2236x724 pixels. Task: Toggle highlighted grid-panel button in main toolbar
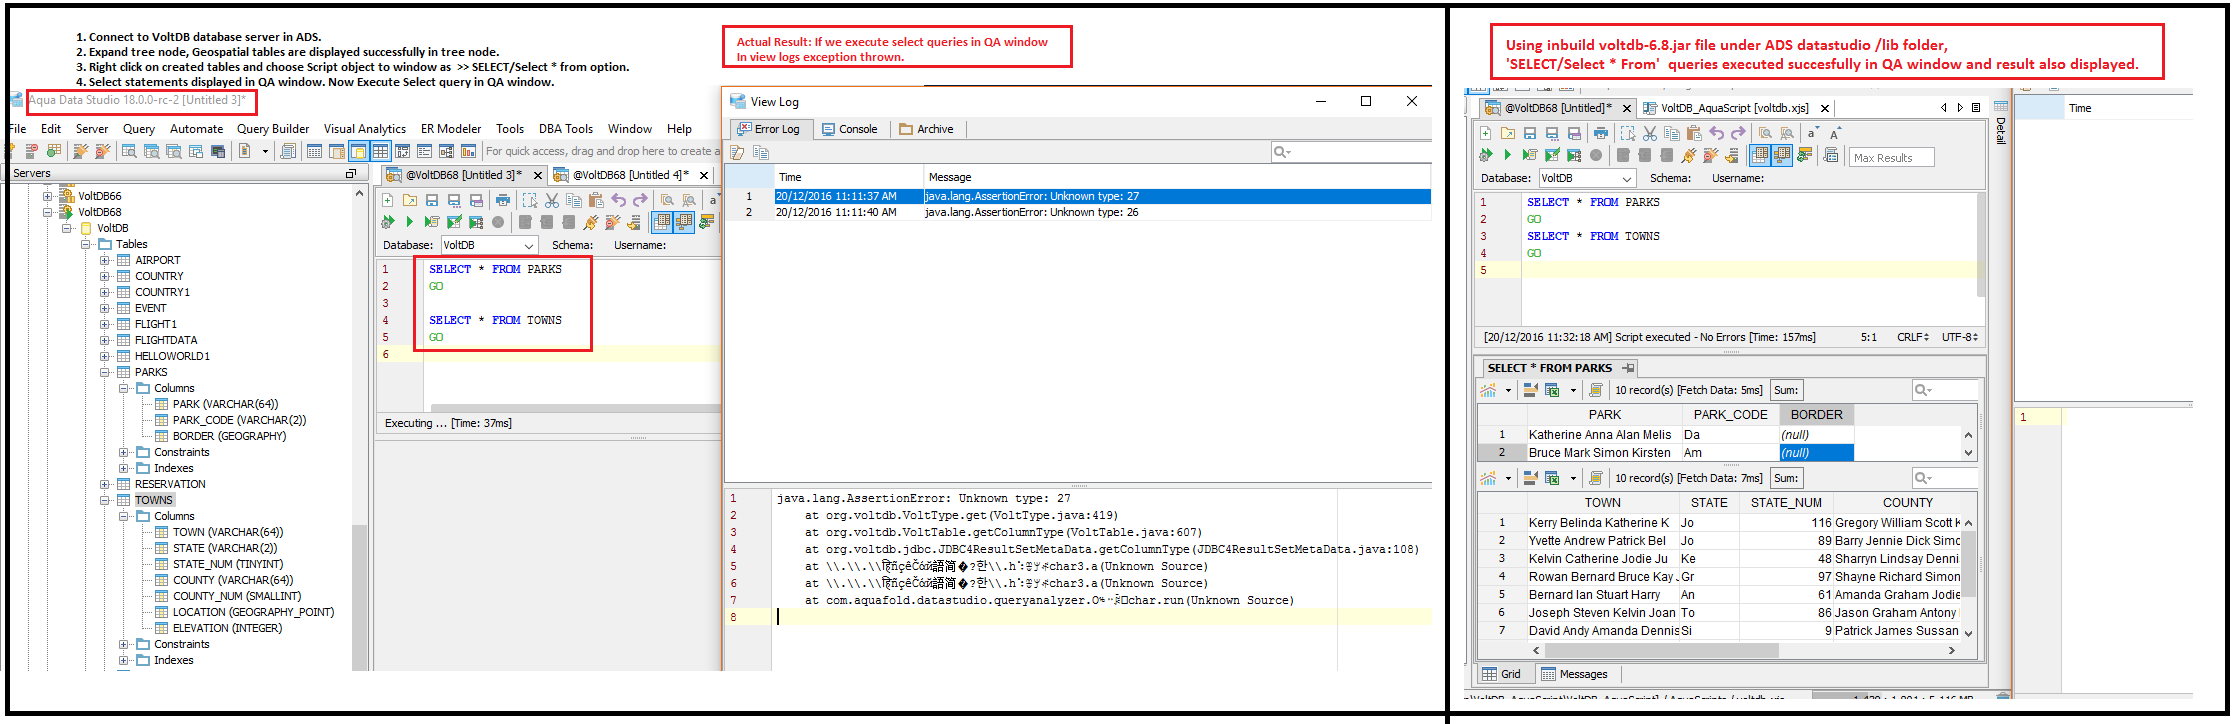click(x=380, y=151)
